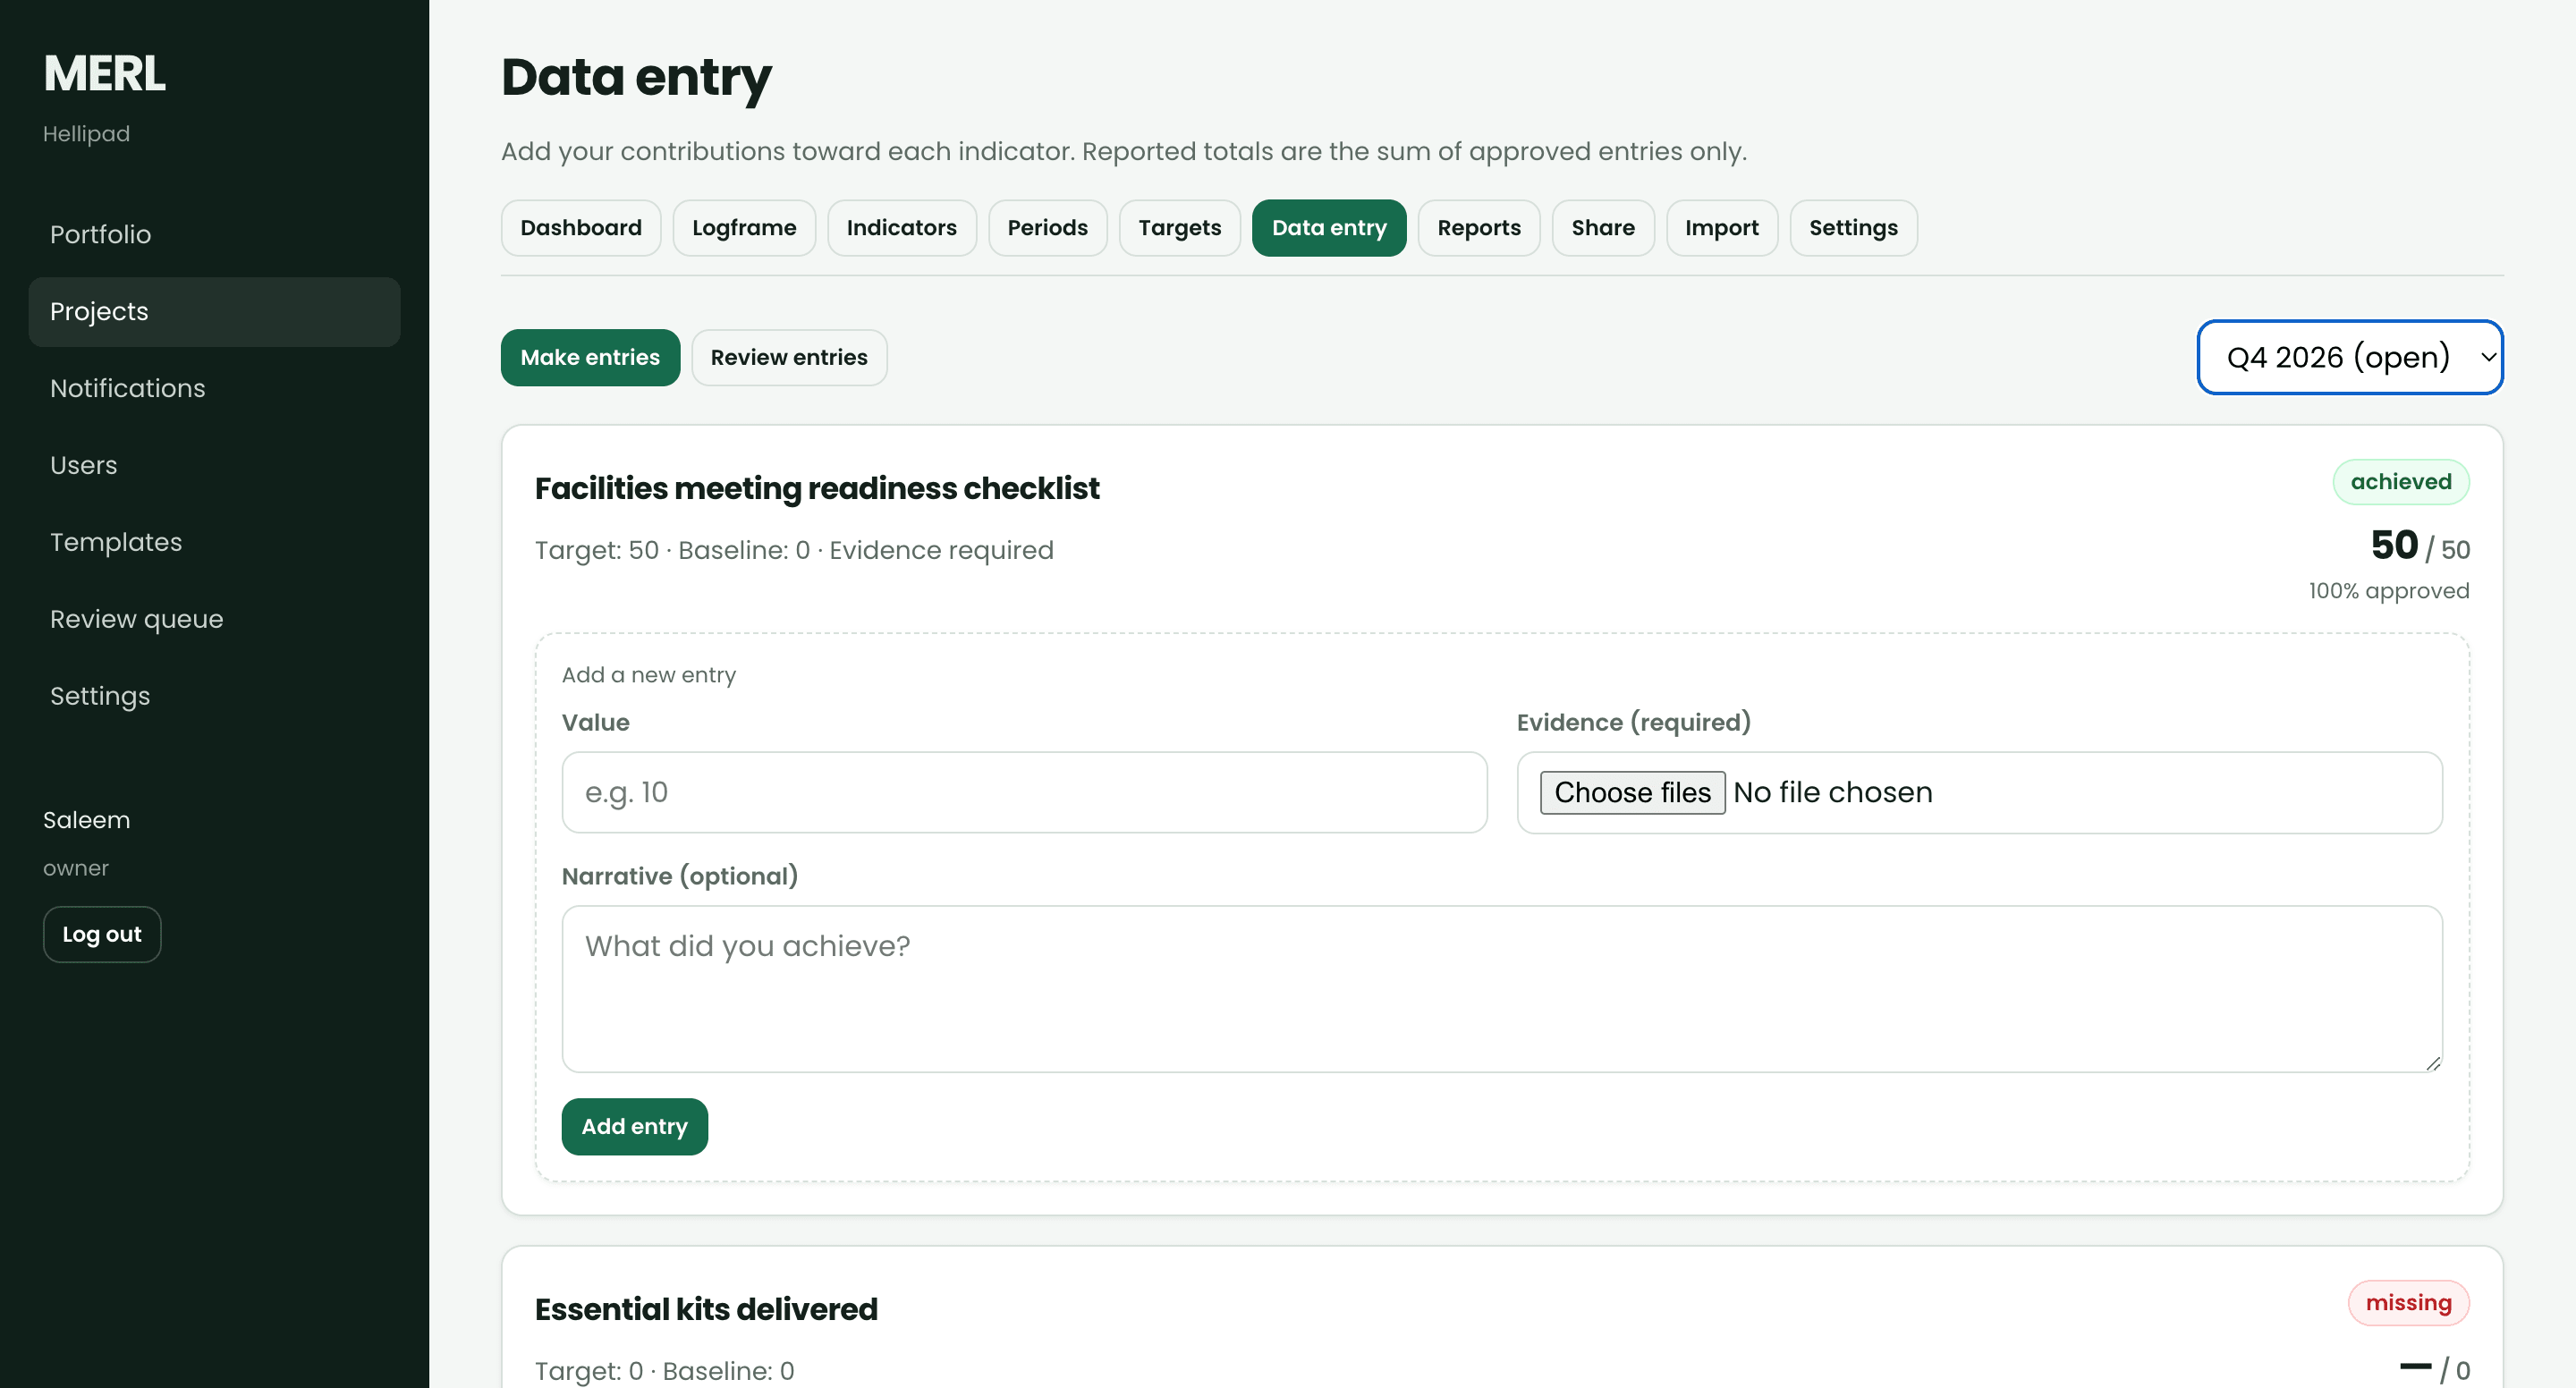Click the missing status badge
The height and width of the screenshot is (1388, 2576).
pyautogui.click(x=2408, y=1303)
